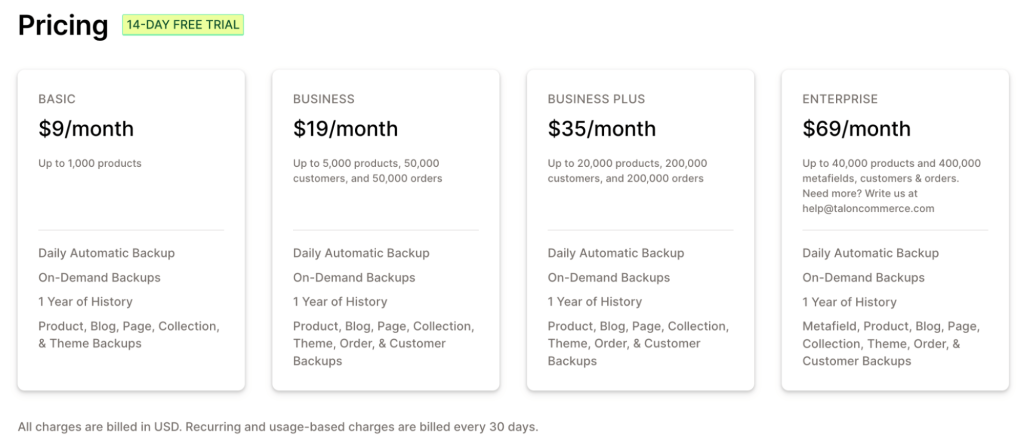Click the 14-DAY FREE TRIAL badge

(183, 25)
